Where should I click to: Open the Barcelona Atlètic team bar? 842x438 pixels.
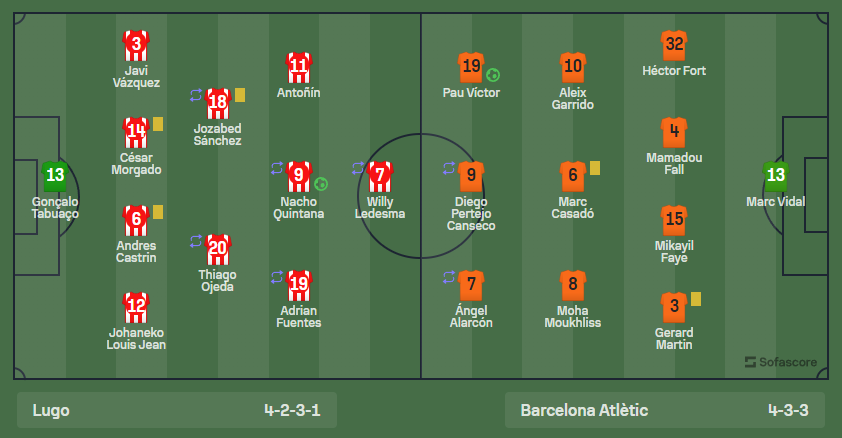click(665, 410)
